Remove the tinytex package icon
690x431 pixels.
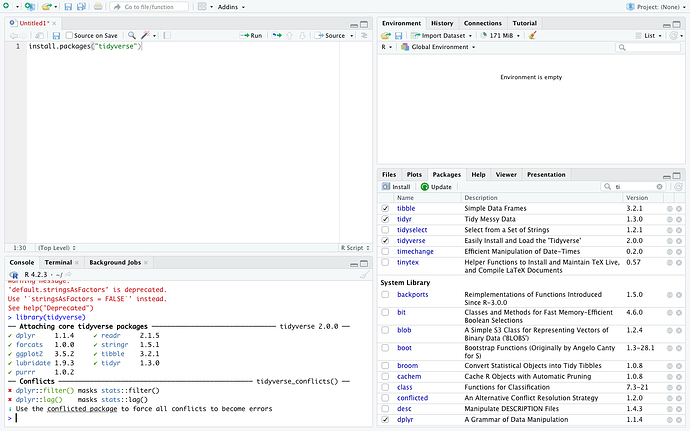point(679,262)
